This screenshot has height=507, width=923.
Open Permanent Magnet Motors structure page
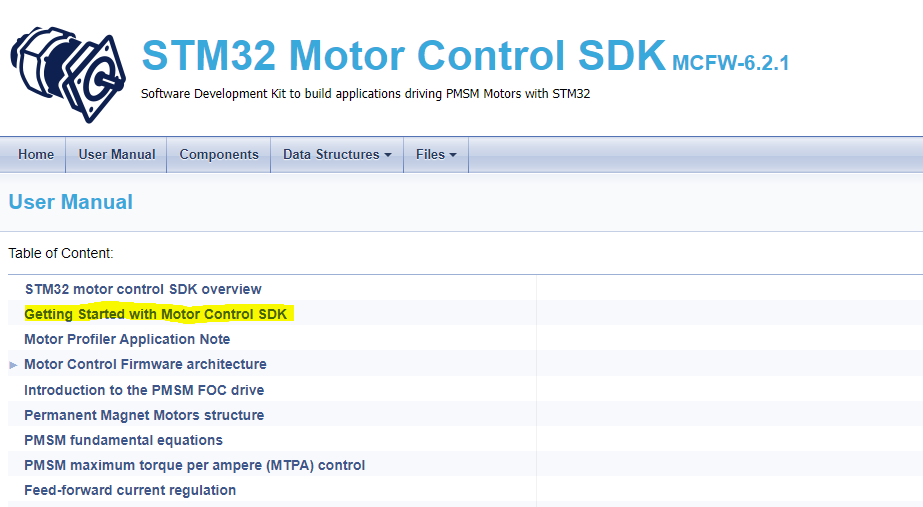click(144, 415)
